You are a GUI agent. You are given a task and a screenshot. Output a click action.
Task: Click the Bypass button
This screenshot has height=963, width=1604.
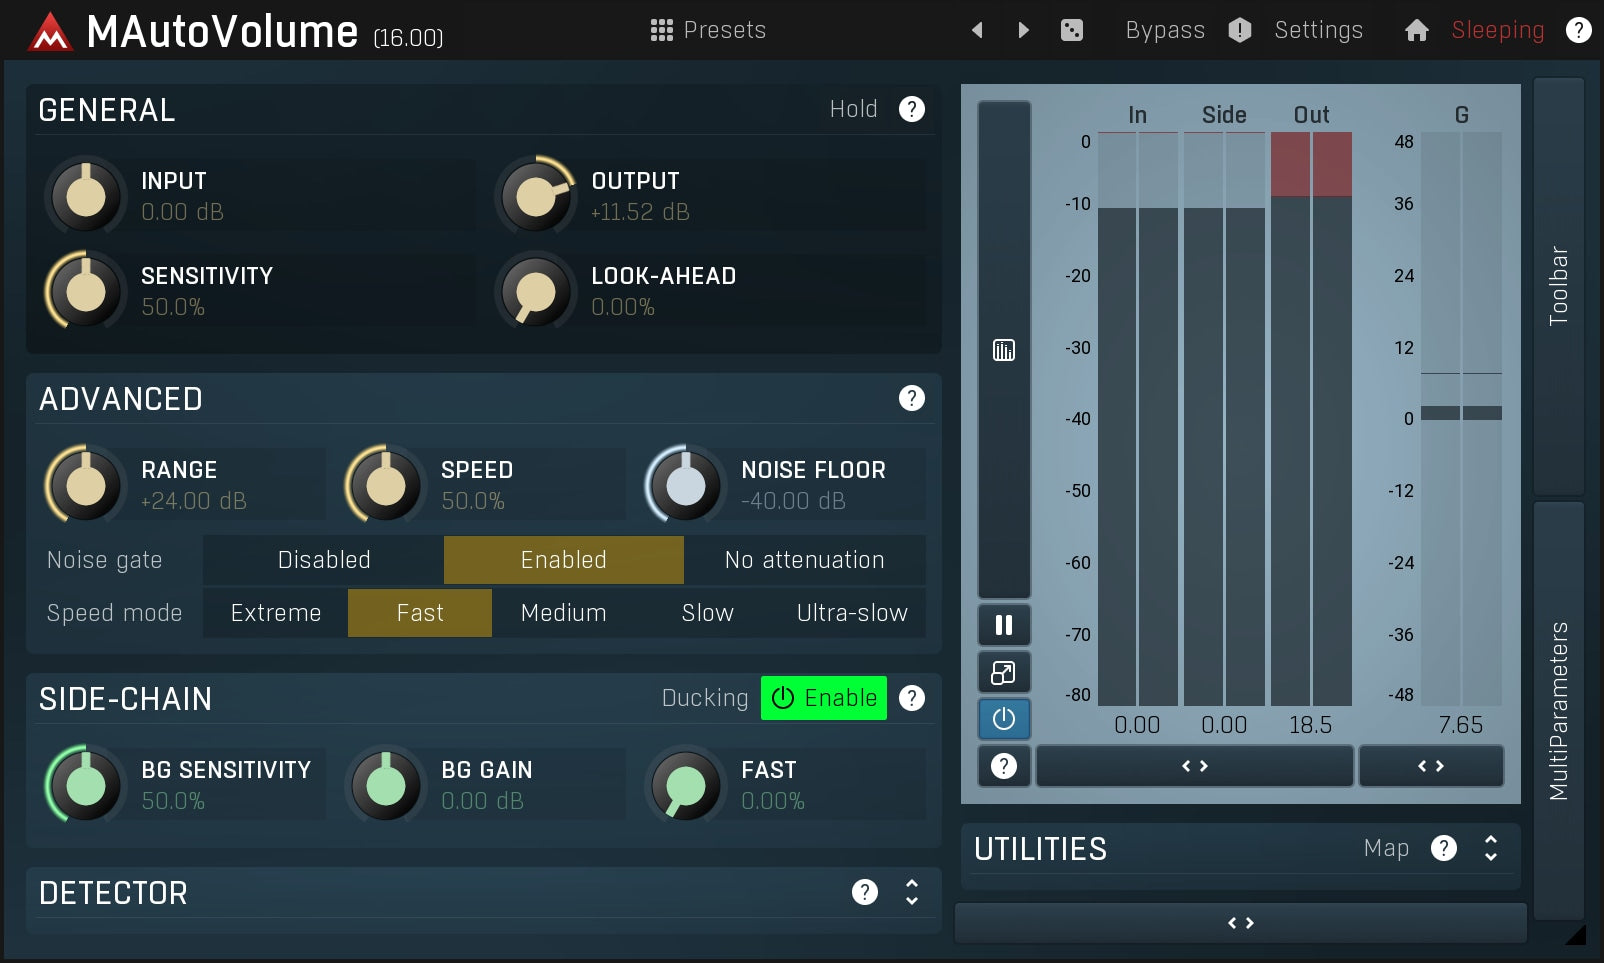[1164, 30]
